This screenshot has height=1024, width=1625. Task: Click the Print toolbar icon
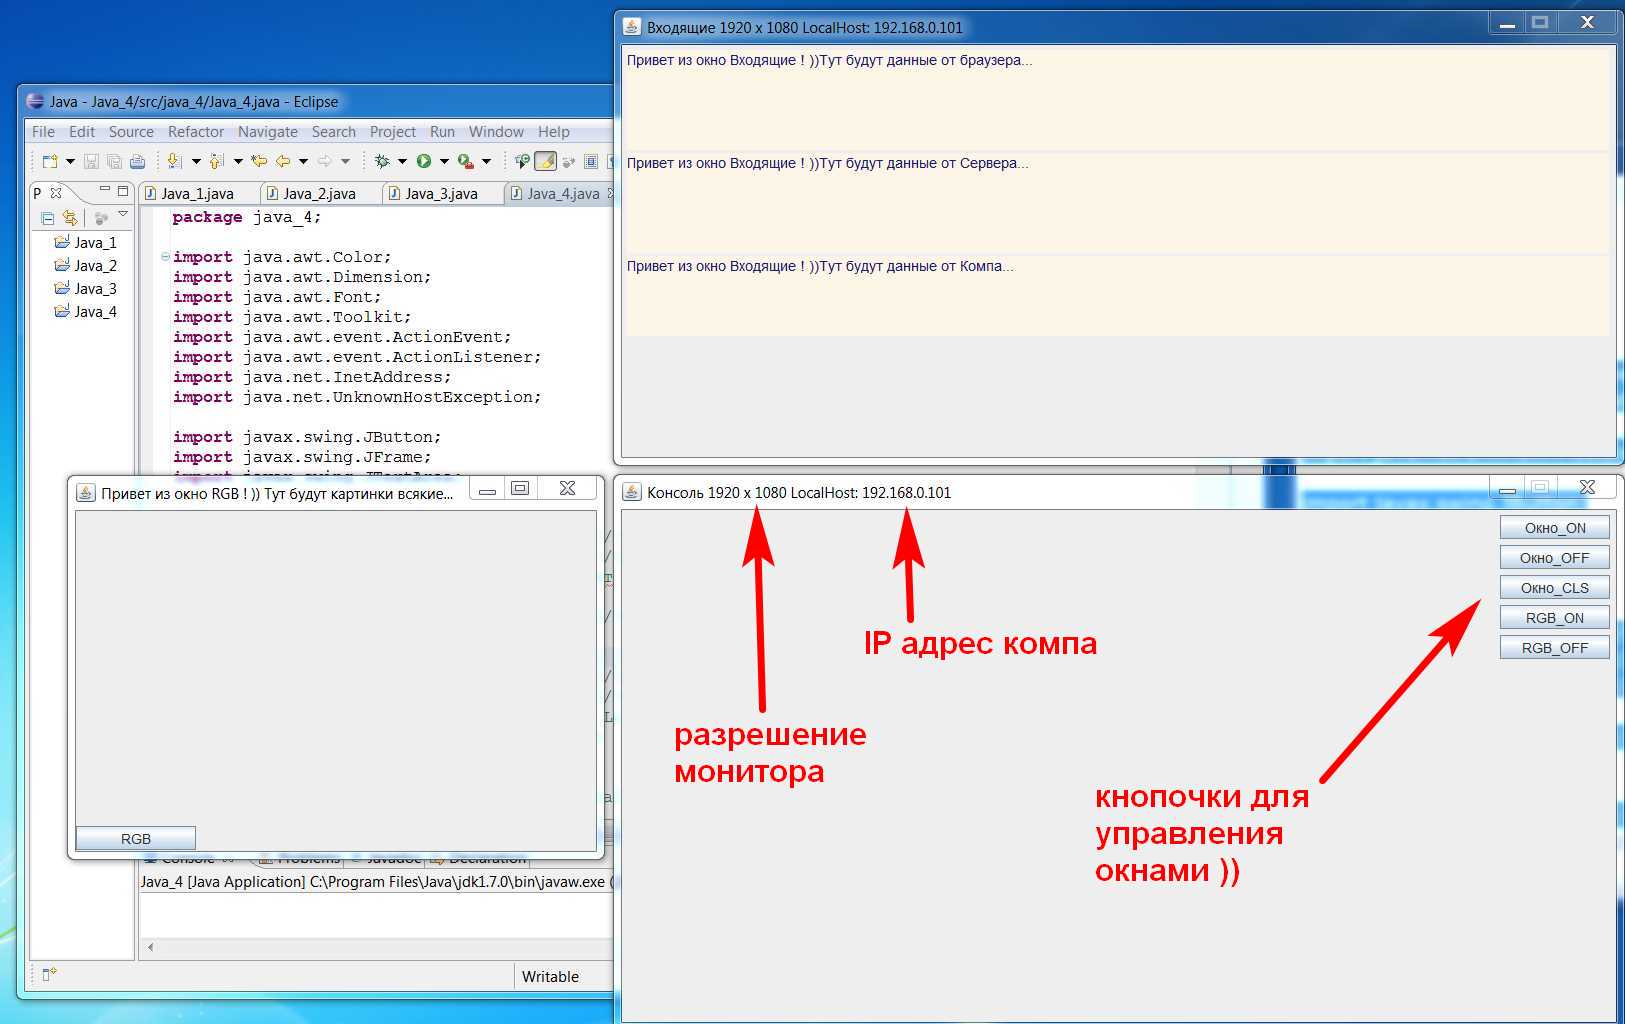tap(137, 161)
